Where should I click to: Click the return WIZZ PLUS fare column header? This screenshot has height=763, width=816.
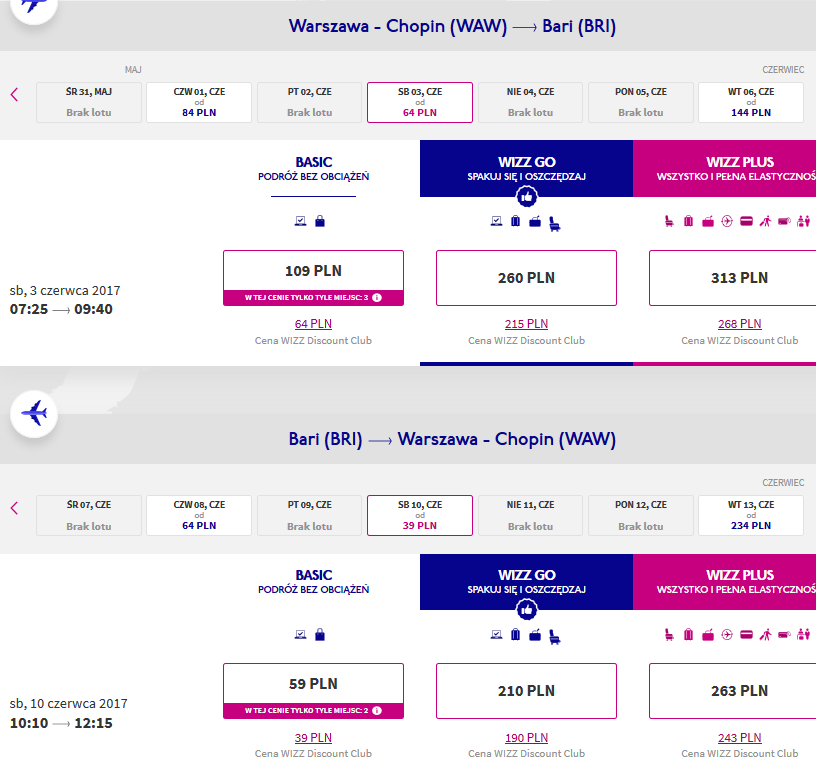pos(724,582)
